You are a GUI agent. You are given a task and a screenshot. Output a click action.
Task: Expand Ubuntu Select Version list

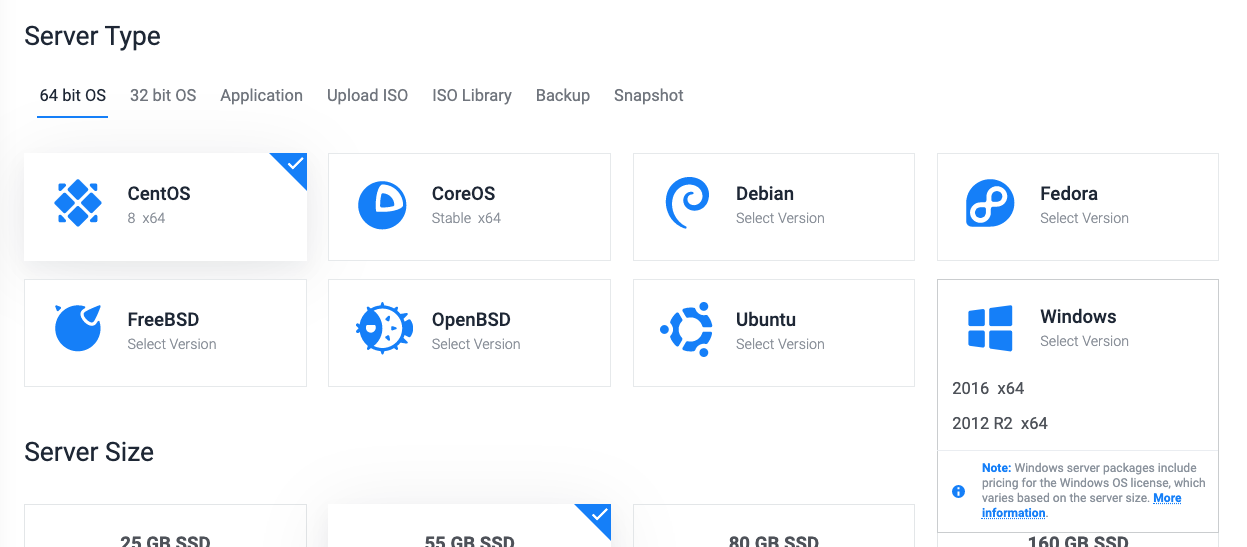[780, 344]
